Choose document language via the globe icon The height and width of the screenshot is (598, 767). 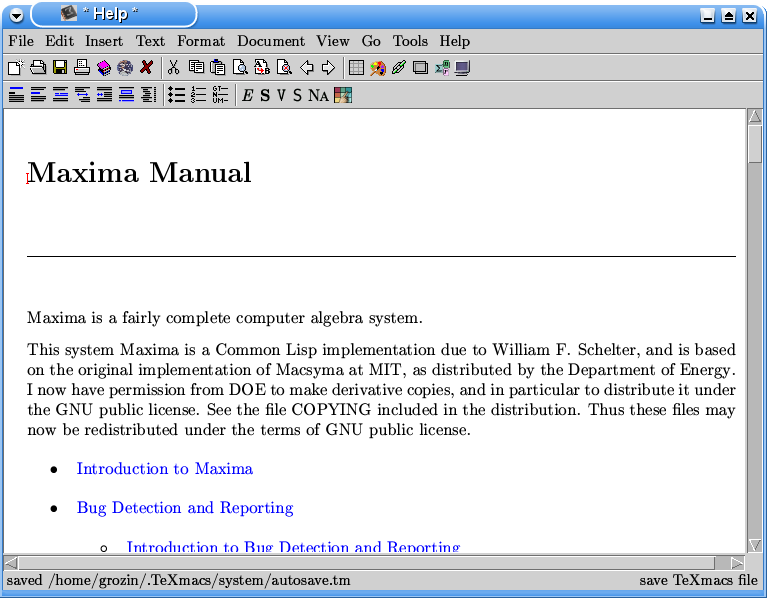[125, 67]
